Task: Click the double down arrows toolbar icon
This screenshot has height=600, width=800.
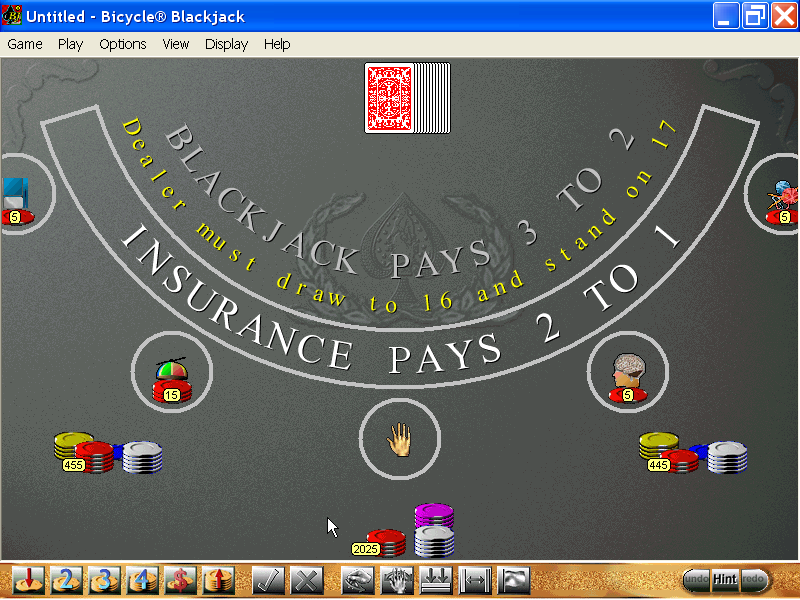Action: 436,580
